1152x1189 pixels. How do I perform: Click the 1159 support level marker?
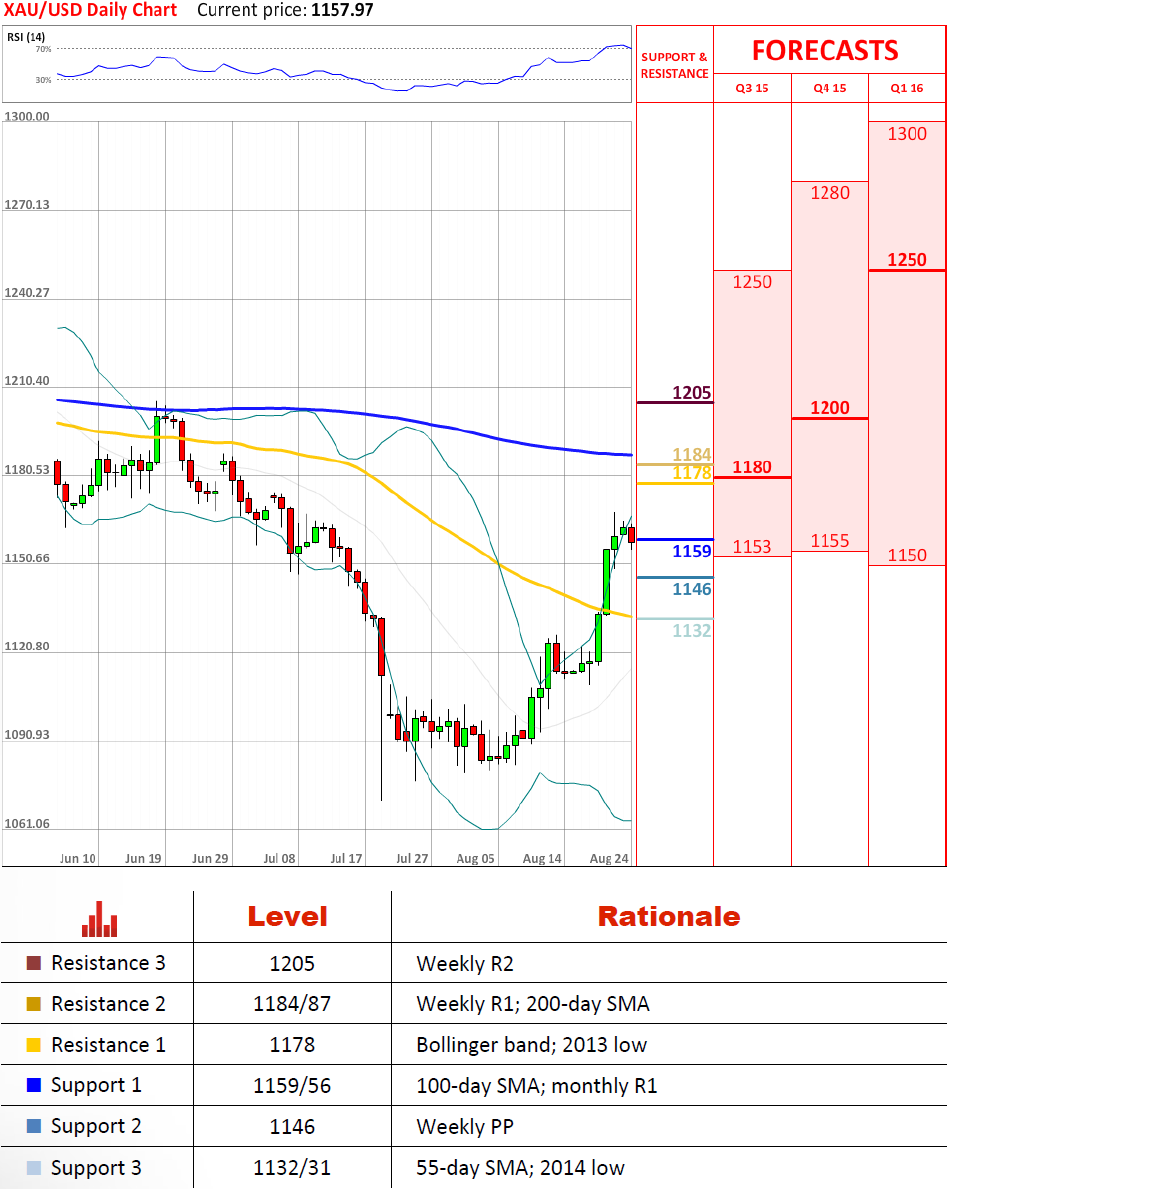(692, 551)
